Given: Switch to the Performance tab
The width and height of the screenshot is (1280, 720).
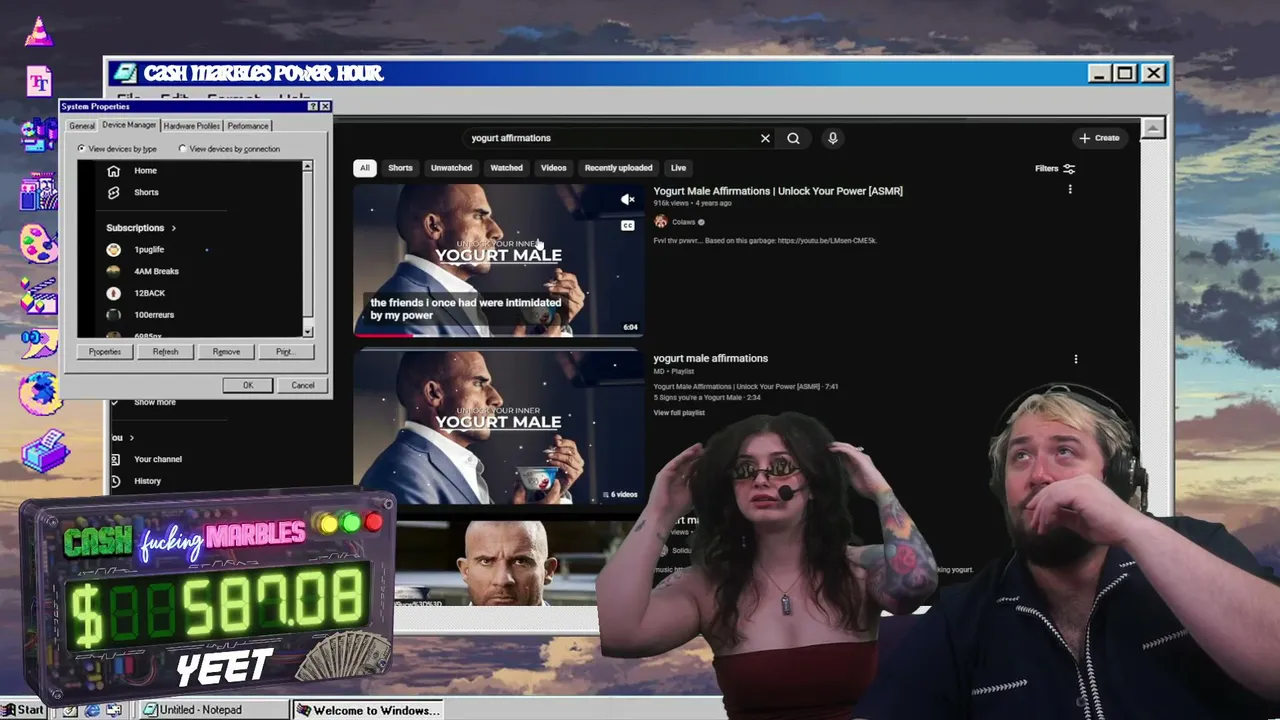Looking at the screenshot, I should tap(247, 126).
